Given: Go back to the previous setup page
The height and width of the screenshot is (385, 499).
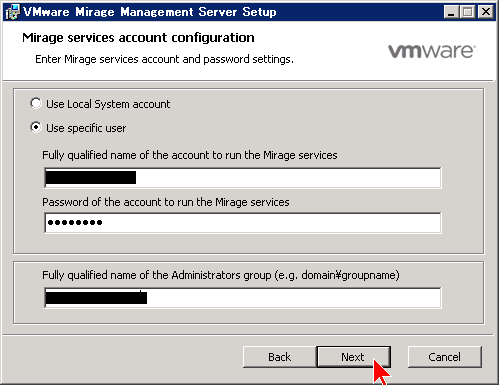Looking at the screenshot, I should tap(279, 357).
